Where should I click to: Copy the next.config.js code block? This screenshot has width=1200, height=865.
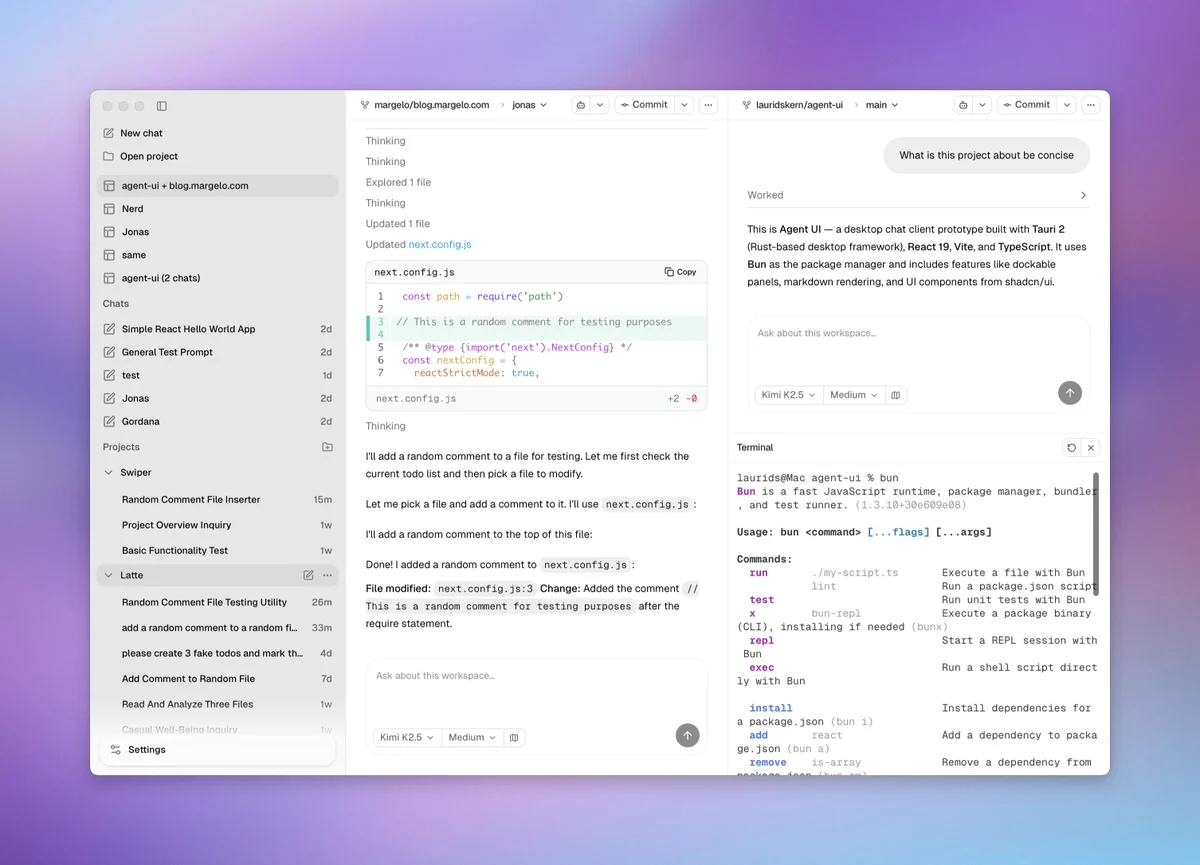tap(680, 272)
